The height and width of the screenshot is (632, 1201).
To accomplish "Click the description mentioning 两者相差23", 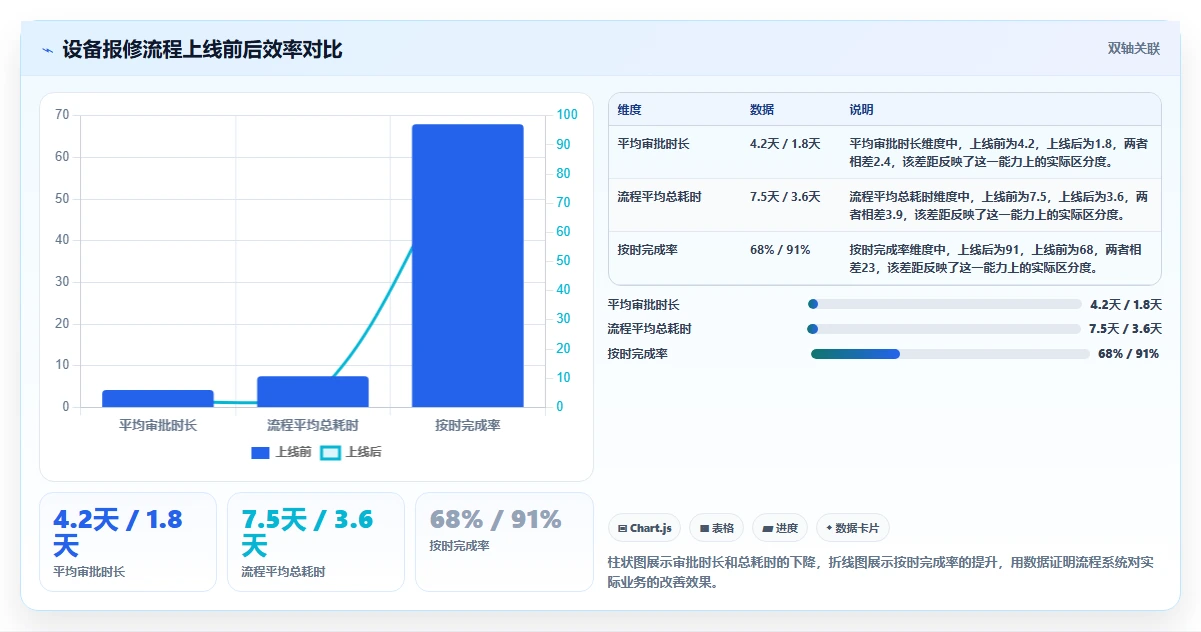I will click(x=999, y=258).
